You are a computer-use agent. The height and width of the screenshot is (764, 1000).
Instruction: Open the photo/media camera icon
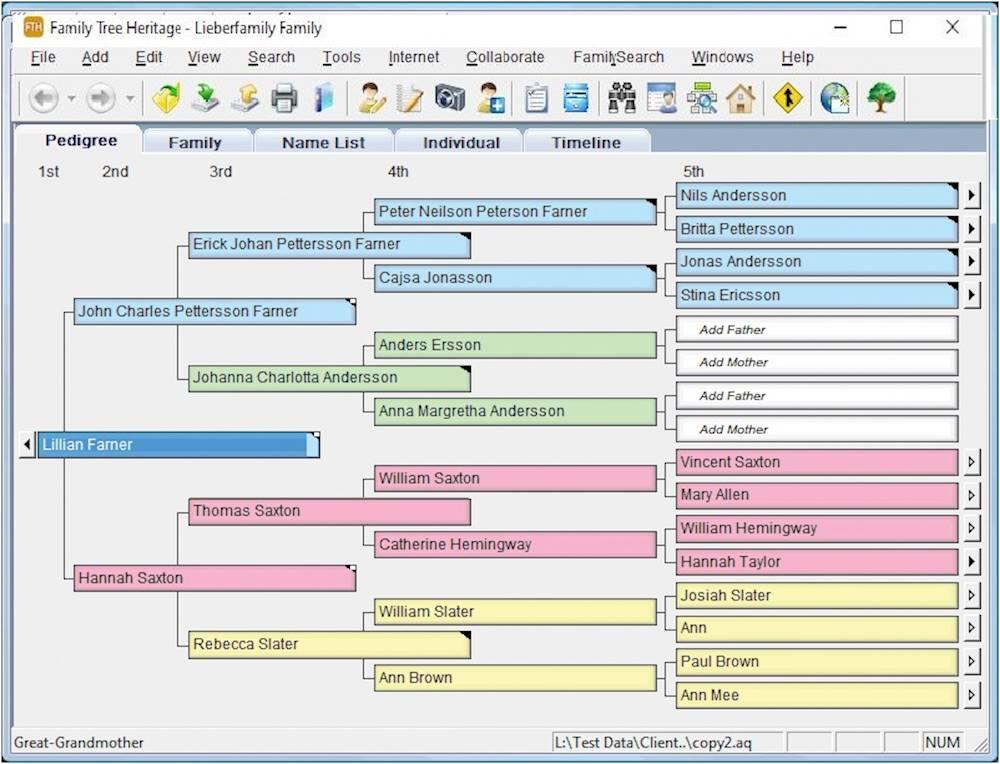tap(449, 98)
